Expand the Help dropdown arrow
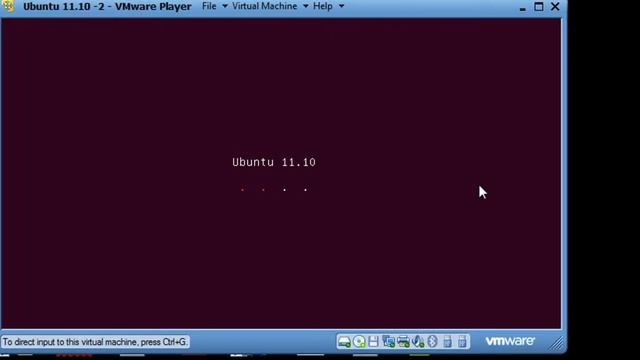 341,6
